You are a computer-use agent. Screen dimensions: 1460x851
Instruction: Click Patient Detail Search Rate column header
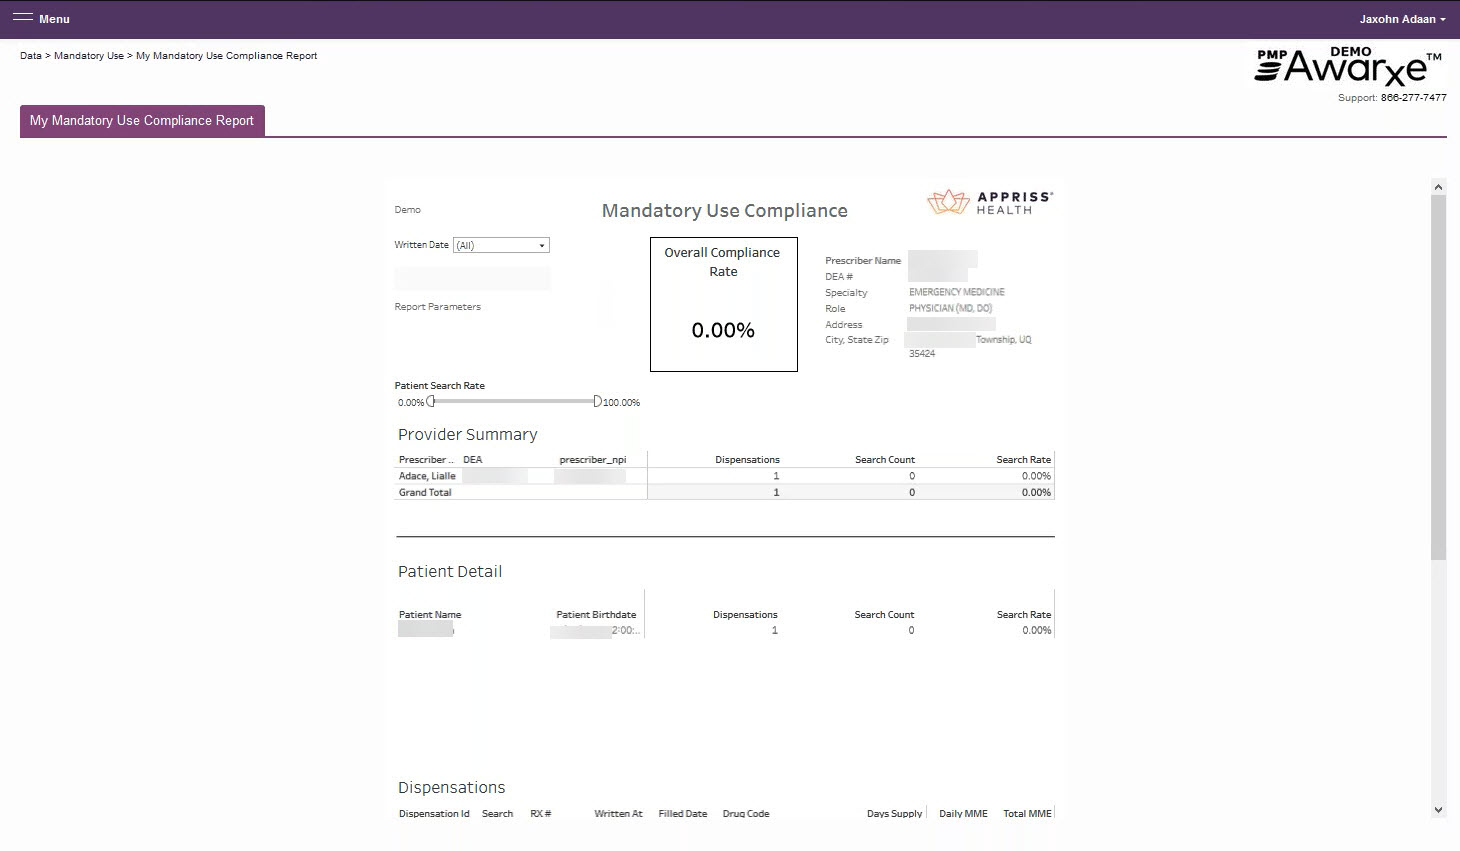click(x=1023, y=615)
